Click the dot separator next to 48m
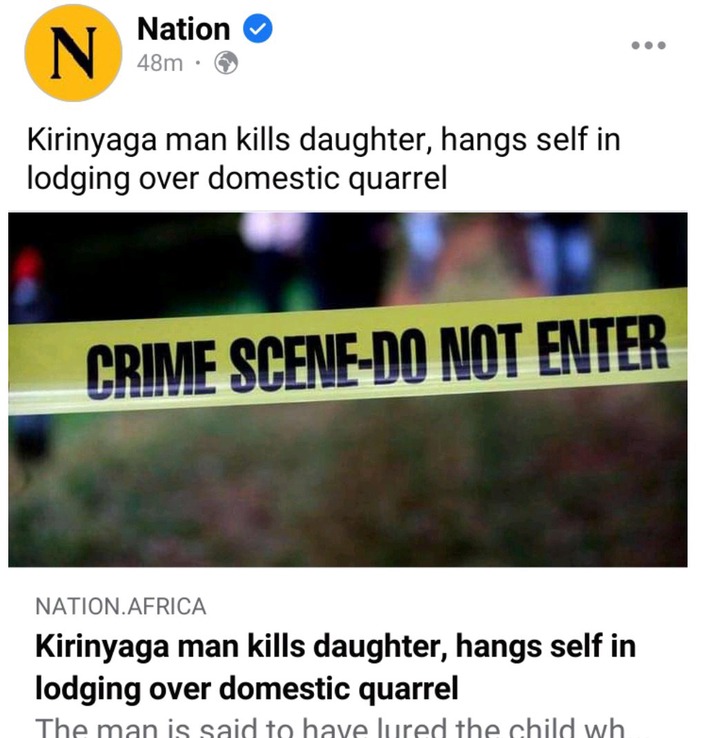The image size is (720, 738). [198, 63]
